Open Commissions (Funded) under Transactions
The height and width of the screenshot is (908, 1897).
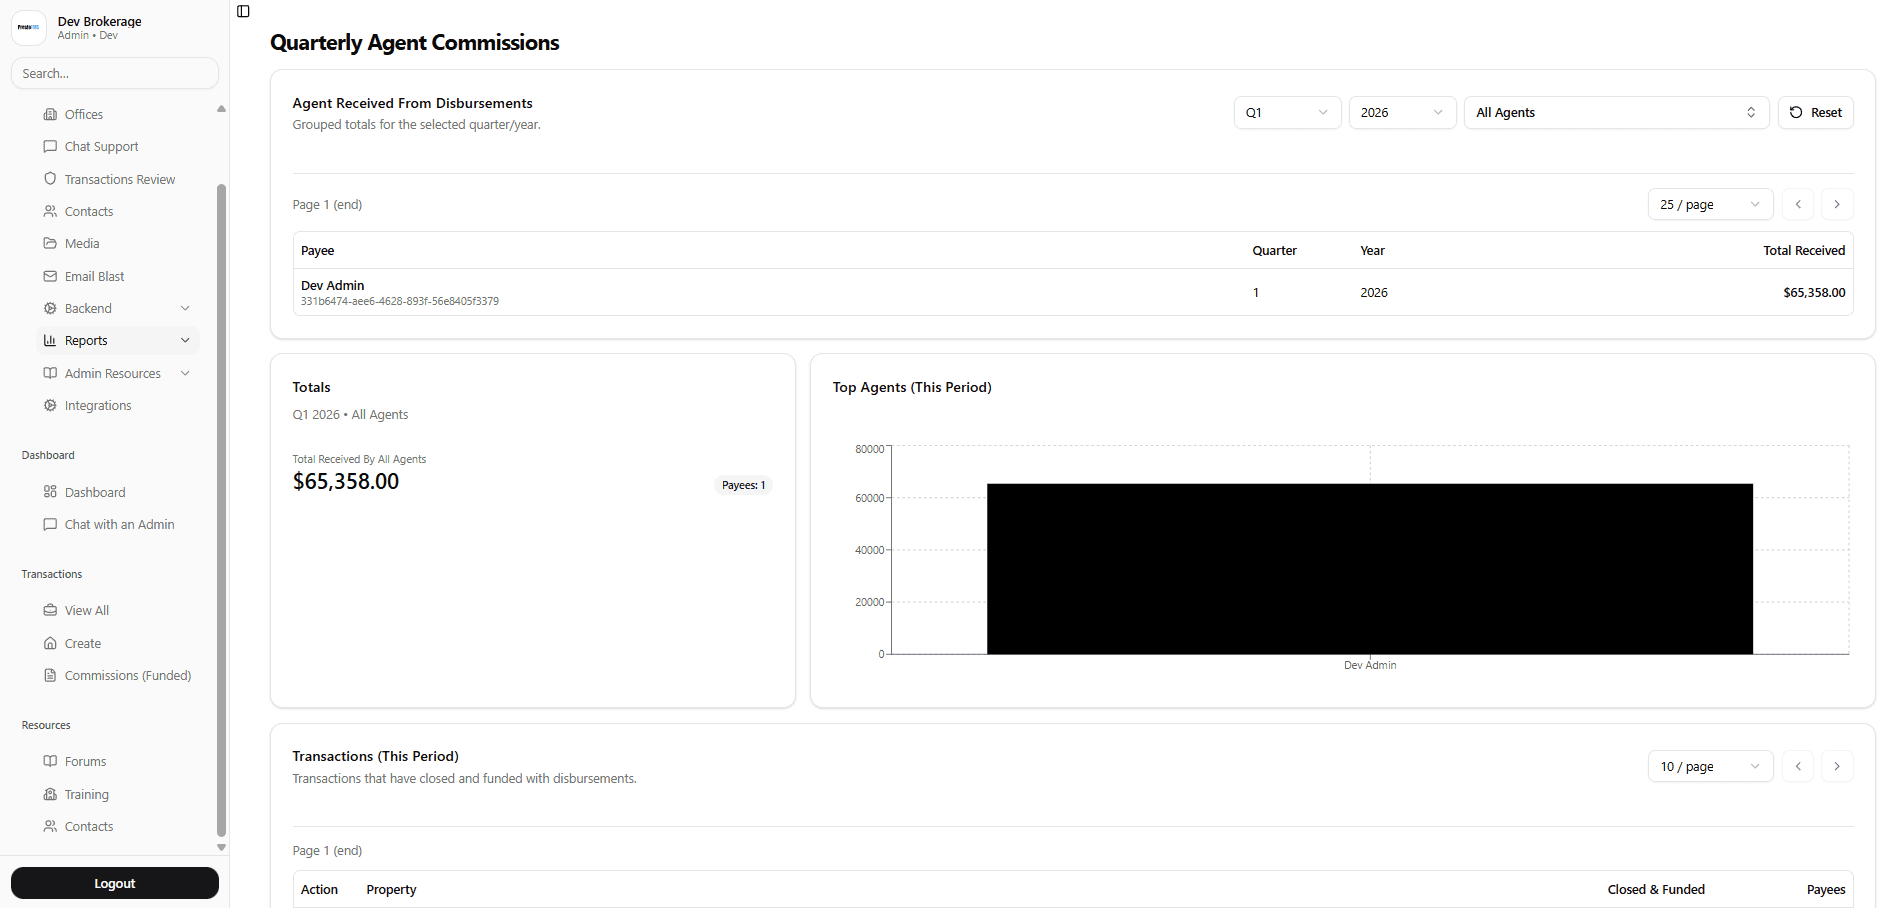point(127,675)
